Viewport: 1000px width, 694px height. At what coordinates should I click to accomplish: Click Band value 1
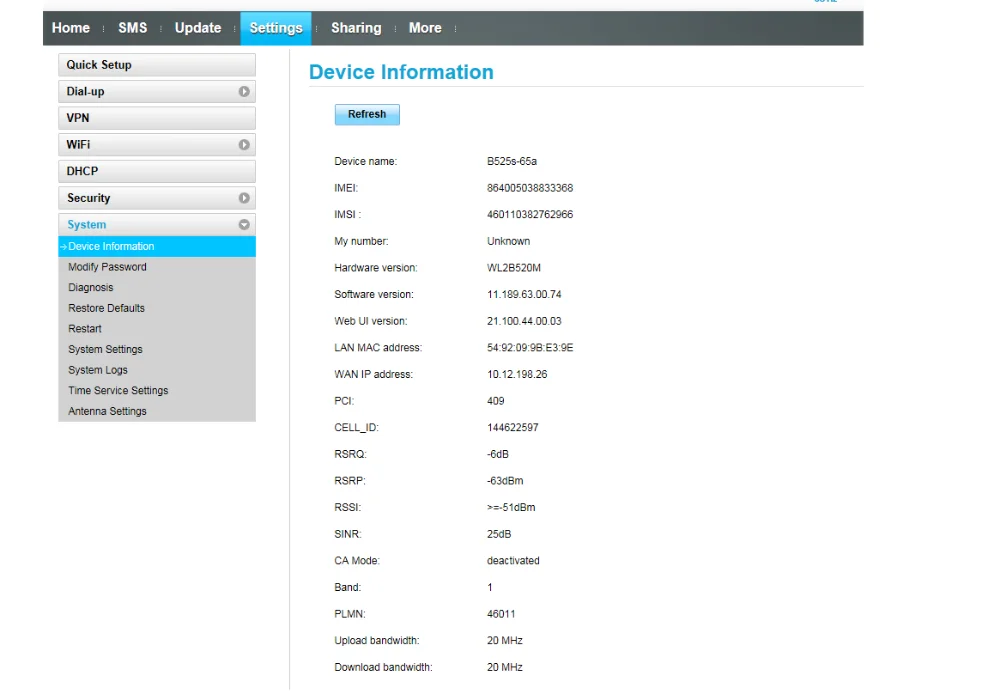[x=490, y=587]
